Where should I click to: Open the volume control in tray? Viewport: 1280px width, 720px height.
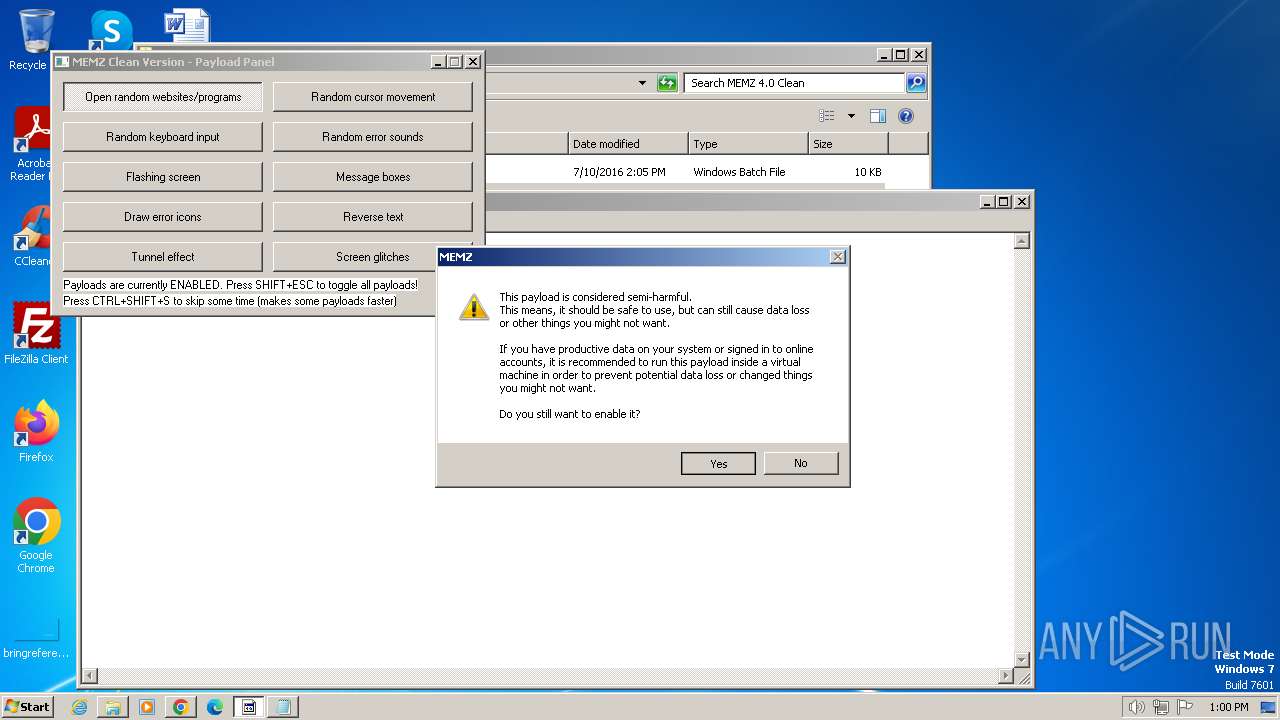(x=1136, y=707)
